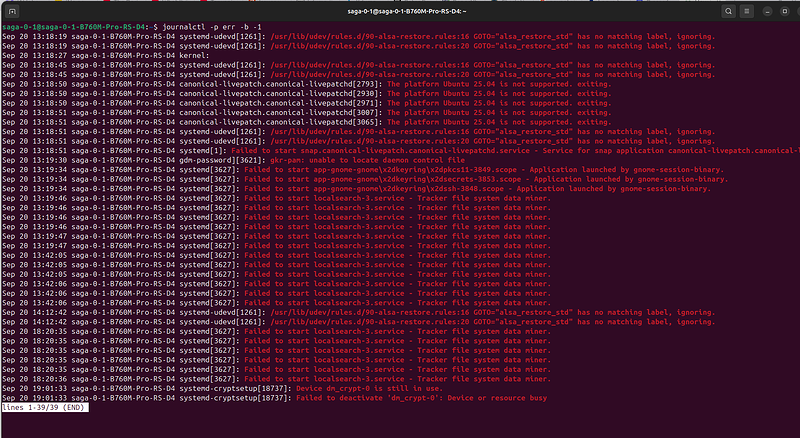Click 'Failed to deactivate dm_crypt-0' error message
This screenshot has width=800, height=438.
[x=420, y=398]
